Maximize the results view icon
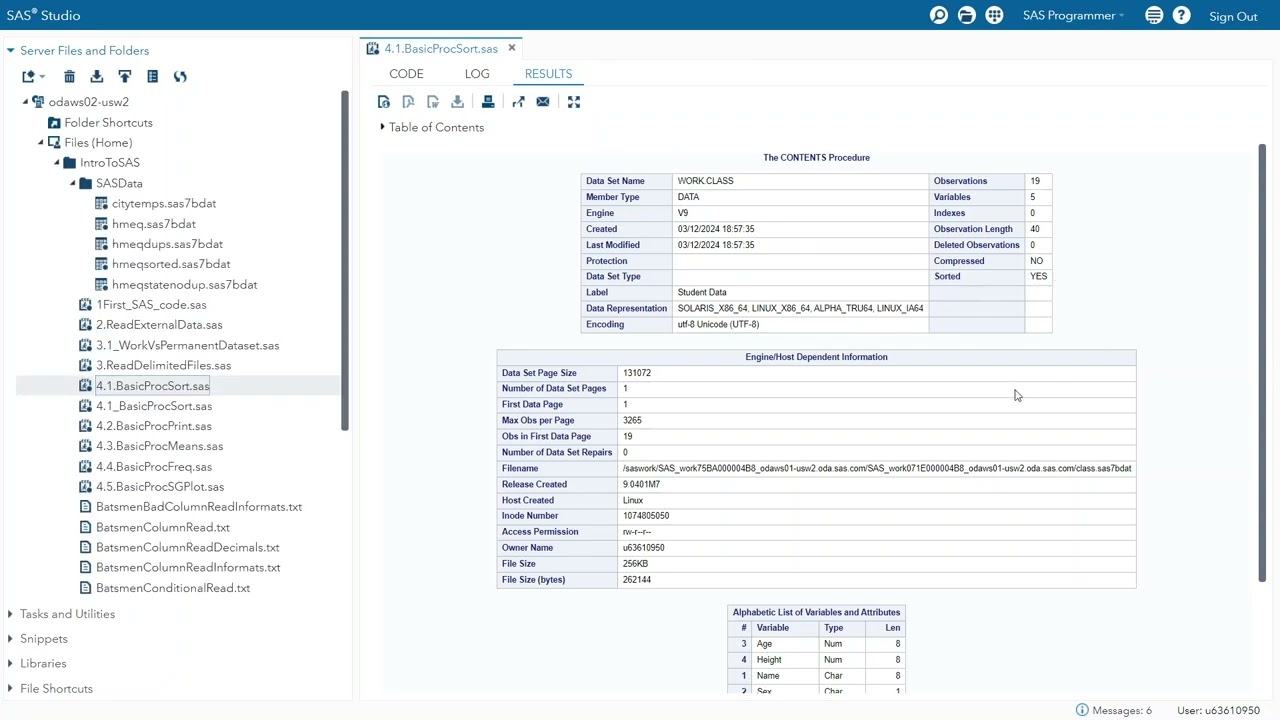The image size is (1280, 720). coord(574,101)
